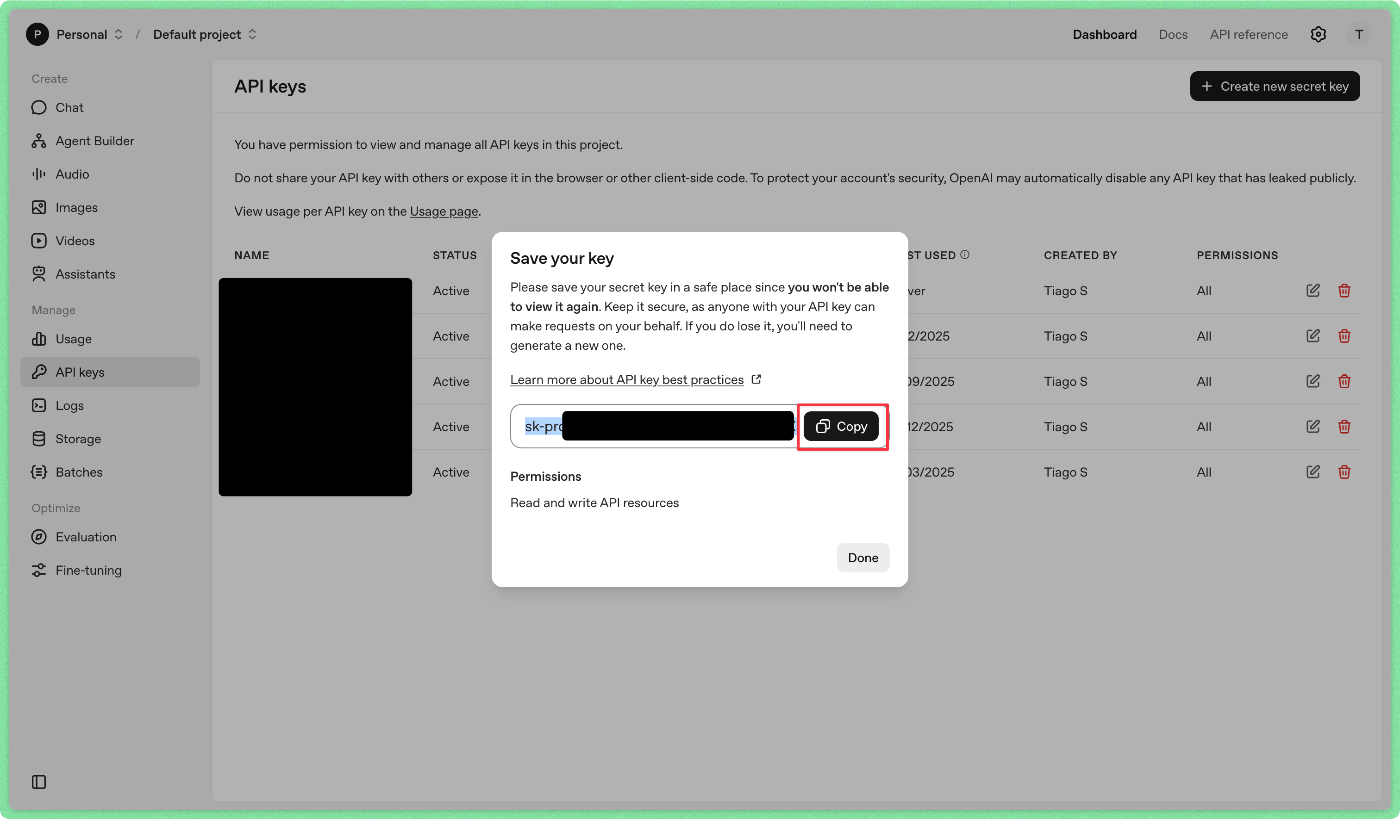Screen dimensions: 1400x819
Task: Open the Videos section
Action: click(73, 240)
